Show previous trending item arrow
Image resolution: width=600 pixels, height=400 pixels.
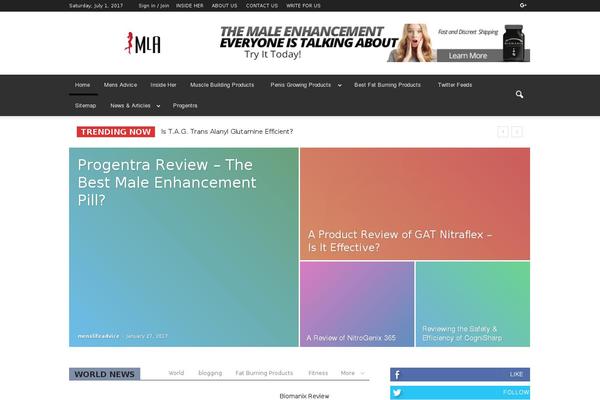[x=503, y=132]
